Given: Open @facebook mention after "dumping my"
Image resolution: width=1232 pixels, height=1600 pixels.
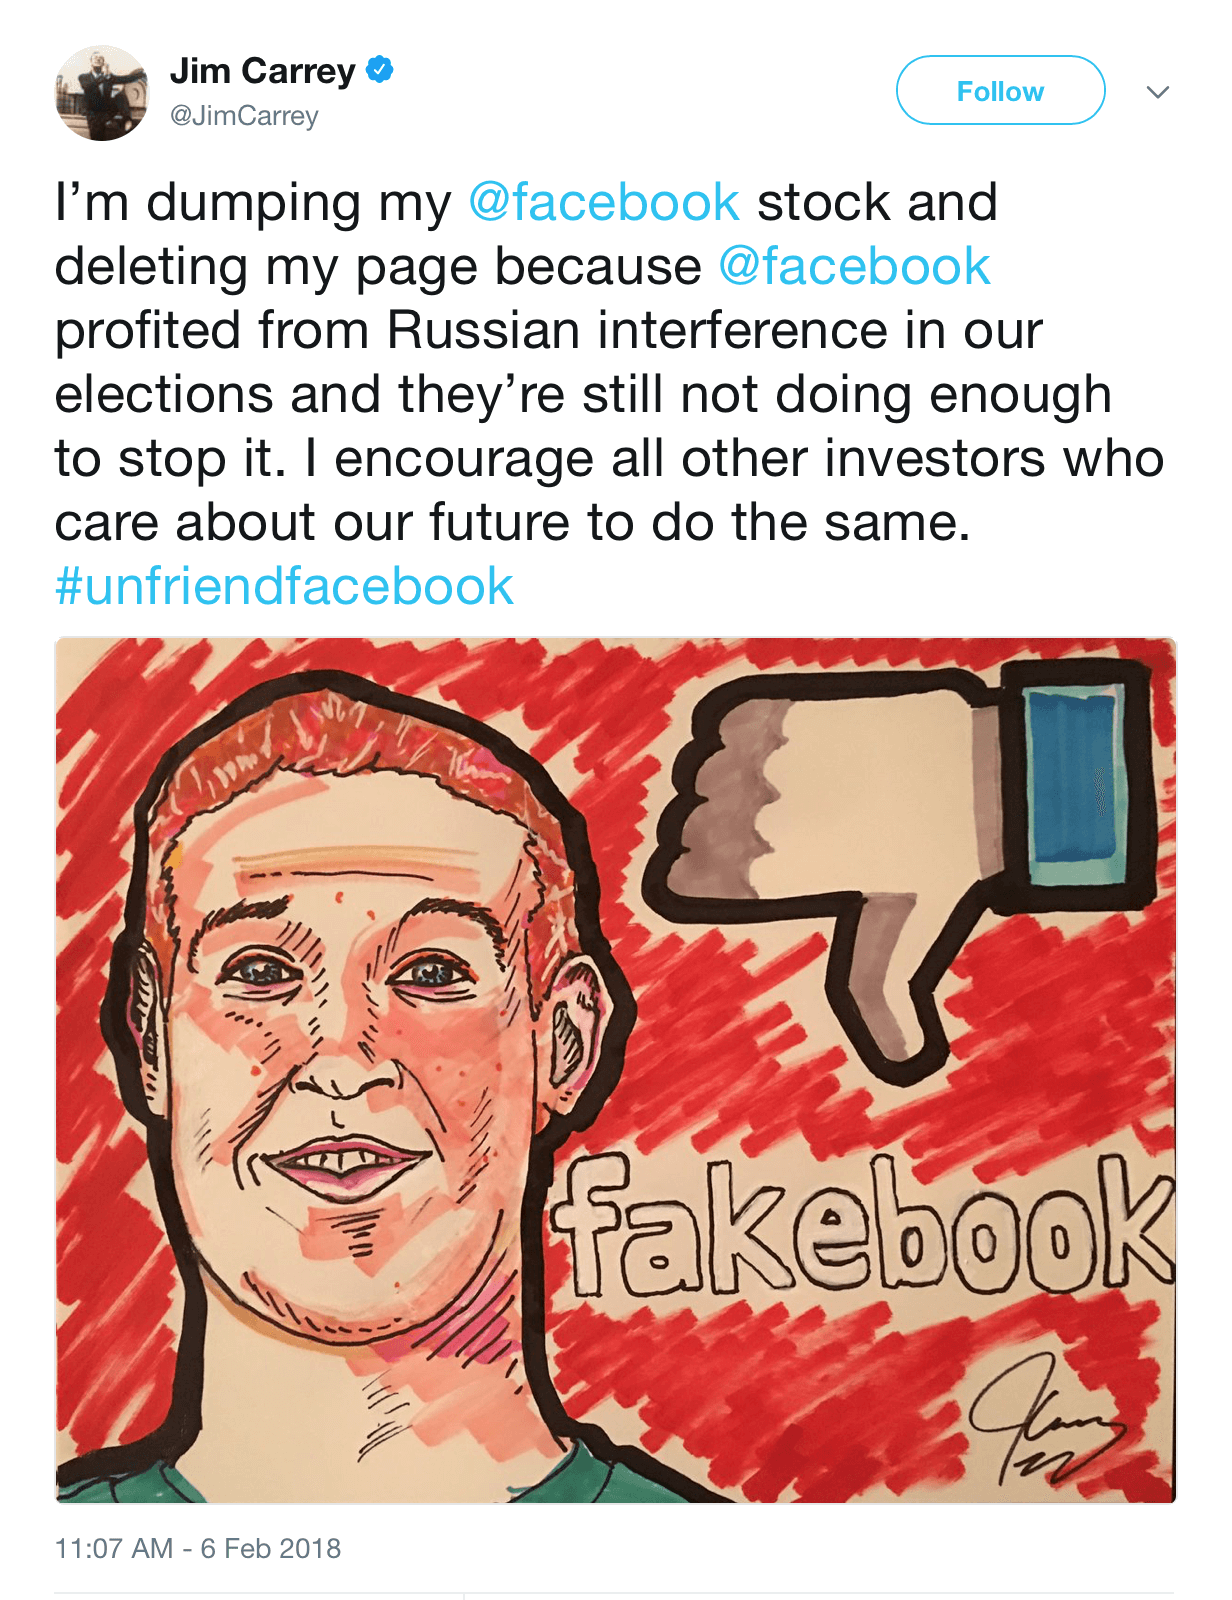Looking at the screenshot, I should point(604,202).
